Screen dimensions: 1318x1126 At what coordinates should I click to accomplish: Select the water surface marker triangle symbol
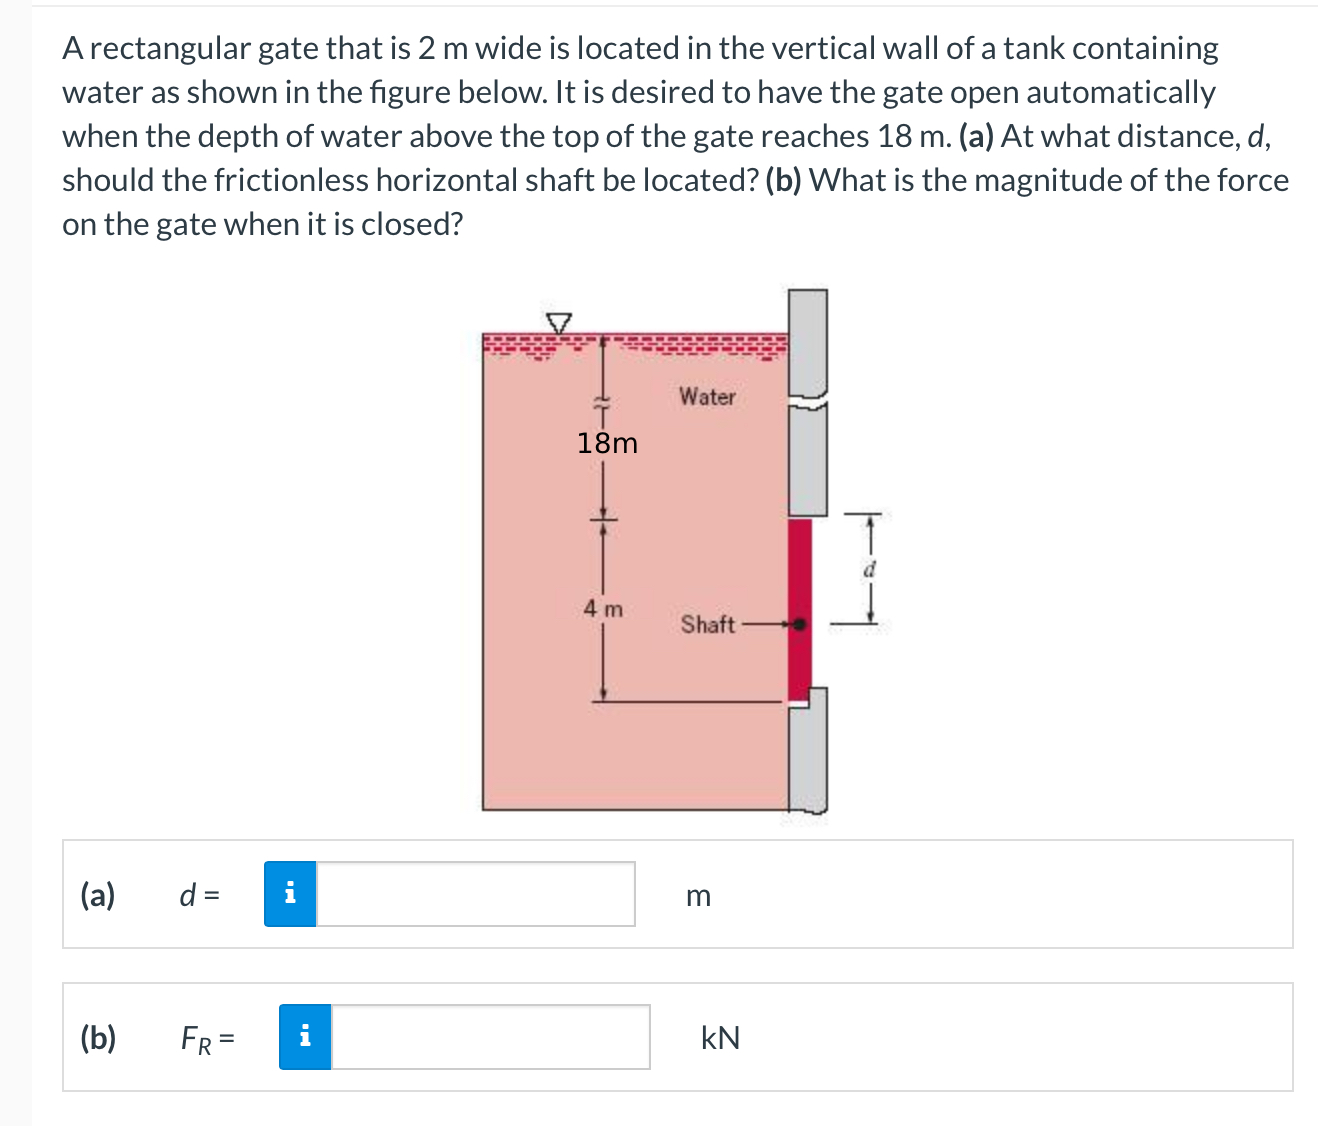click(560, 322)
